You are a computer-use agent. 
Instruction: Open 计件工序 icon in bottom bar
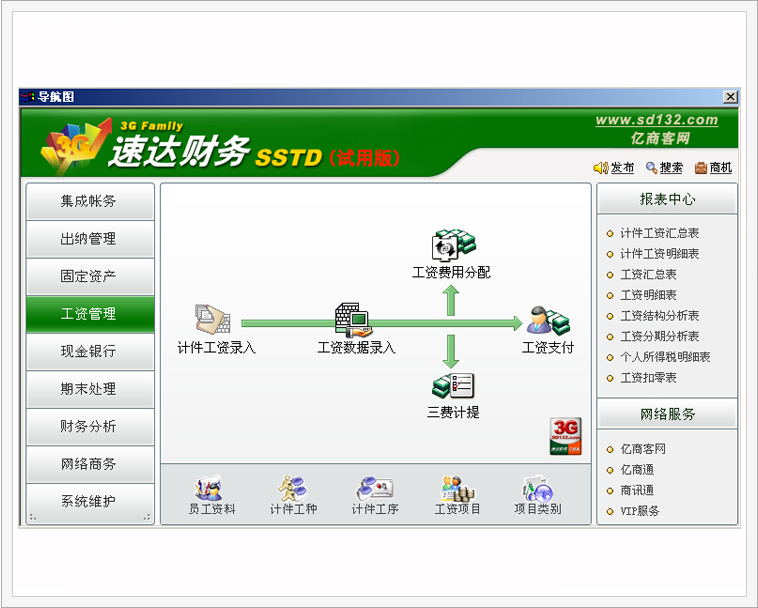tap(375, 488)
